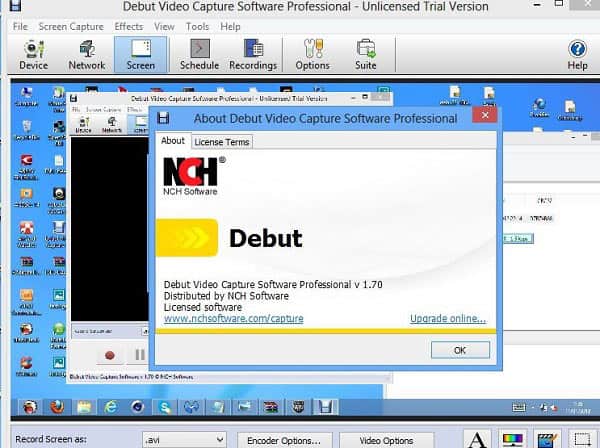Open the Help menu

click(x=230, y=26)
